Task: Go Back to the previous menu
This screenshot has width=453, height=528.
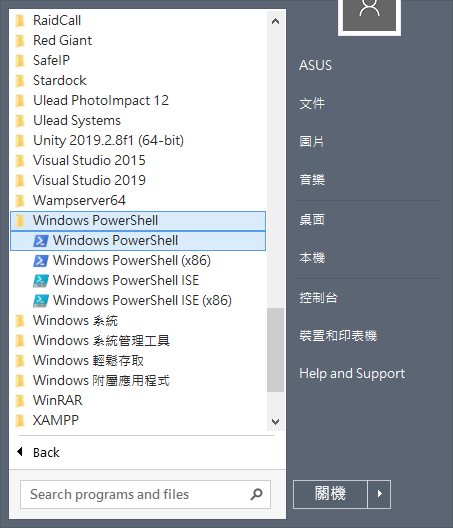Action: tap(38, 452)
